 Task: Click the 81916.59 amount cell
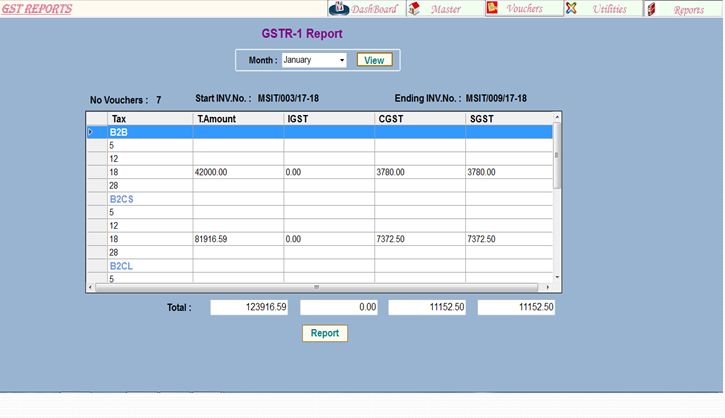click(238, 239)
